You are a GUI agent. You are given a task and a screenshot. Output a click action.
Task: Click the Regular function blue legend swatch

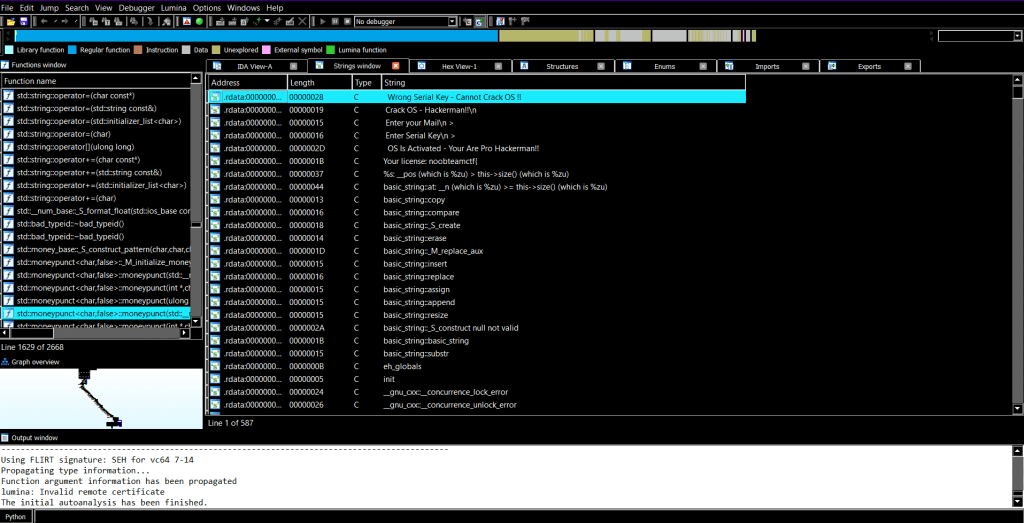coord(72,49)
